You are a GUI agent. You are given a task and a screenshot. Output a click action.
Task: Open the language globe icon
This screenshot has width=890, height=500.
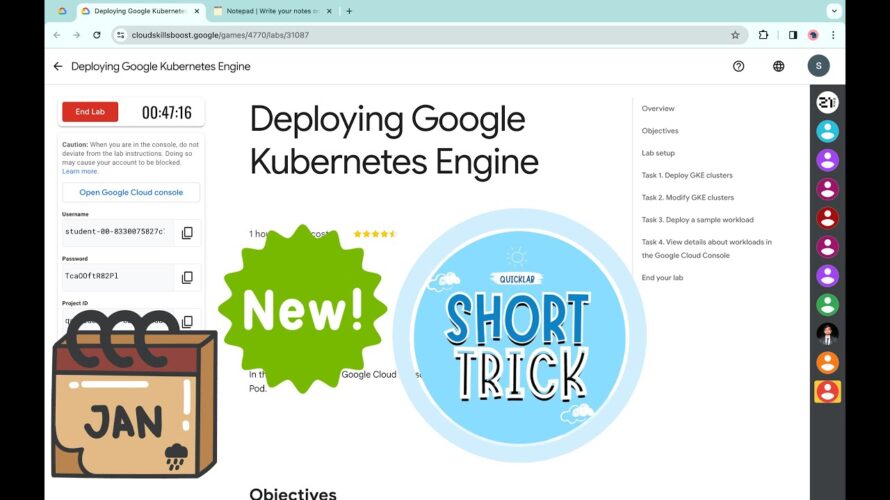coord(778,66)
